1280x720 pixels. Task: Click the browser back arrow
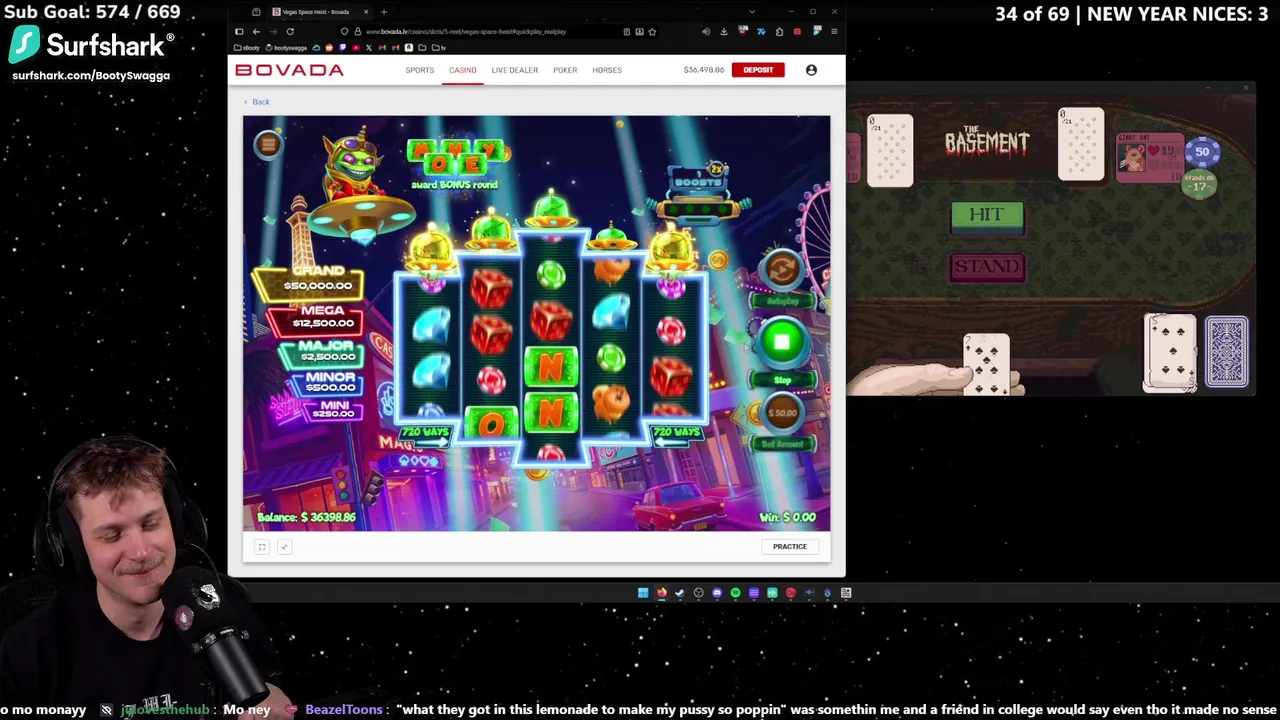tap(256, 31)
